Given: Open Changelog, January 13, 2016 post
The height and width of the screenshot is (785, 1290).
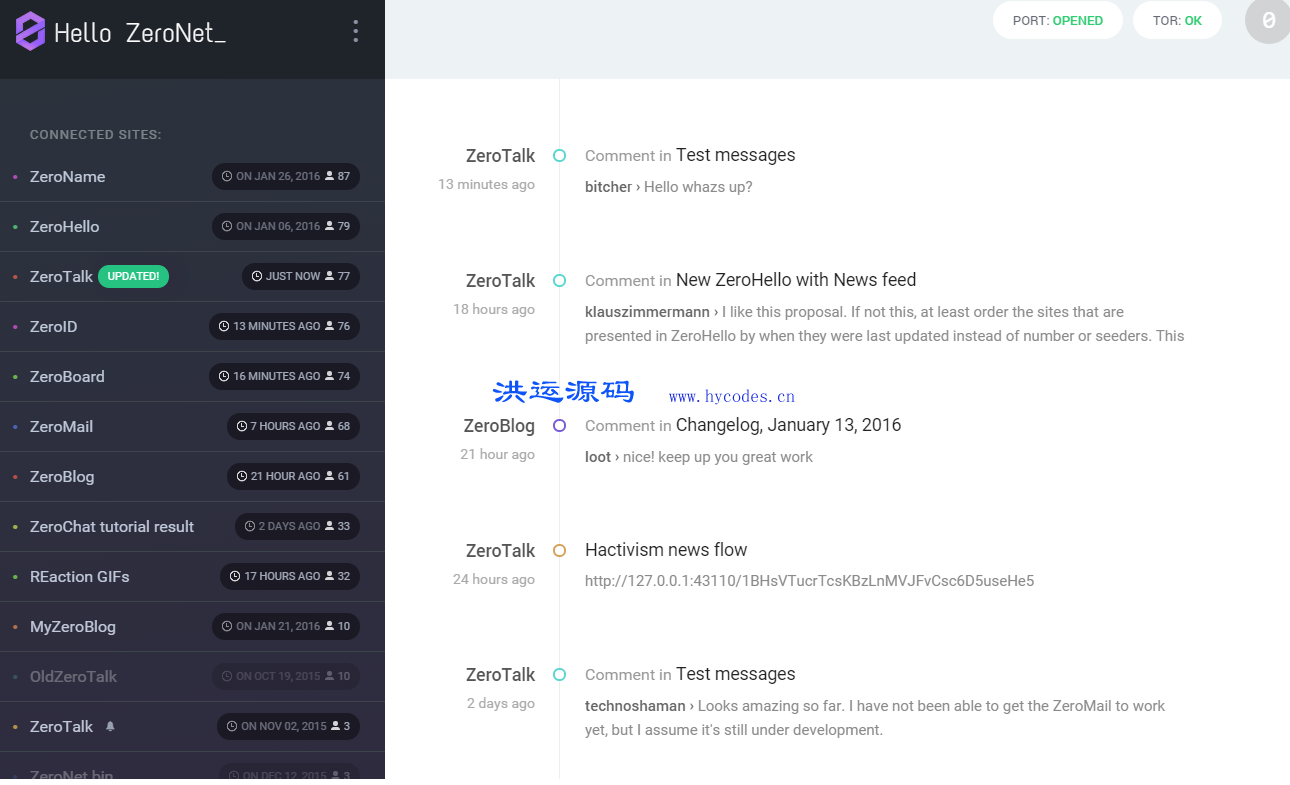Looking at the screenshot, I should 788,425.
